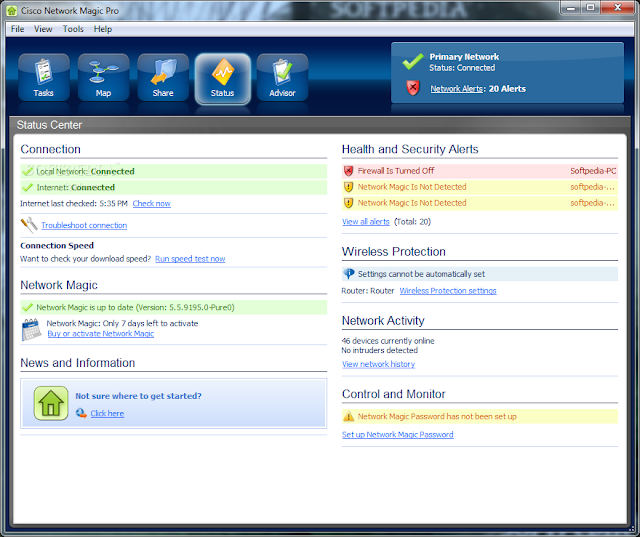Screen dimensions: 640x537
Task: Click the globe arrow icon beside Click here
Action: [x=81, y=413]
